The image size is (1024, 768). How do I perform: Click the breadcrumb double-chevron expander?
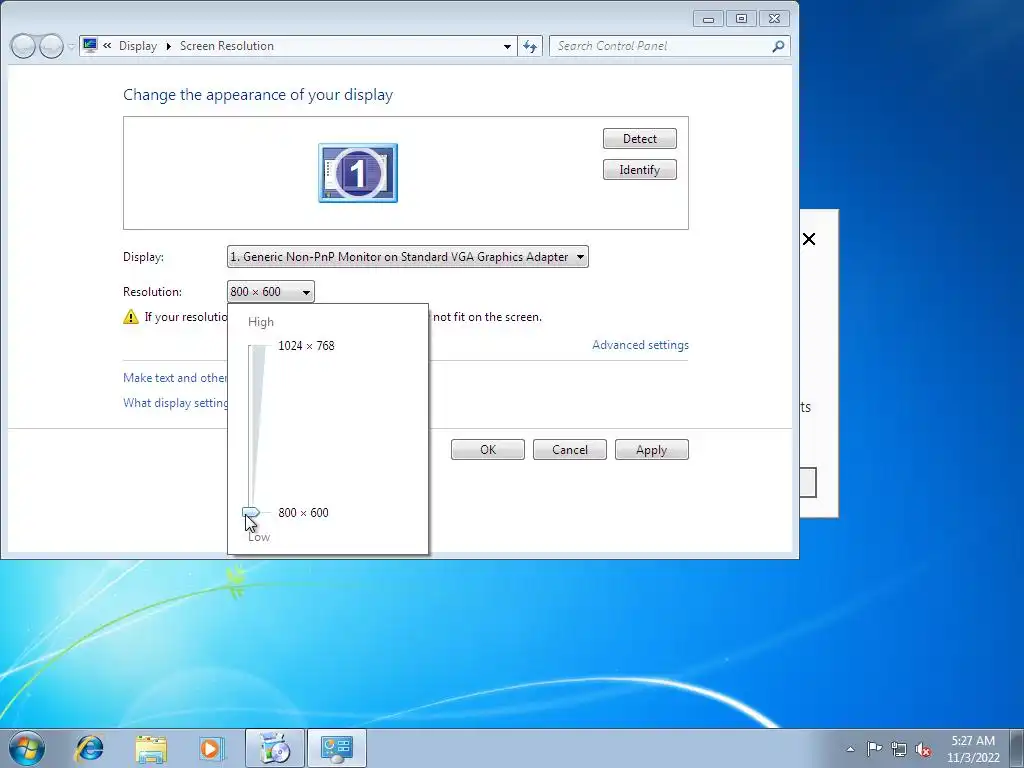click(x=107, y=46)
